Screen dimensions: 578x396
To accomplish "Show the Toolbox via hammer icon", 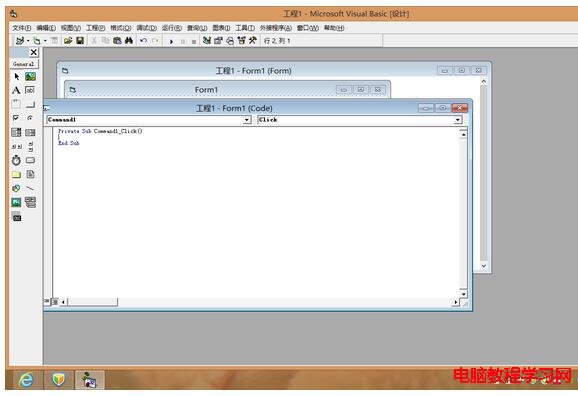I will point(253,41).
